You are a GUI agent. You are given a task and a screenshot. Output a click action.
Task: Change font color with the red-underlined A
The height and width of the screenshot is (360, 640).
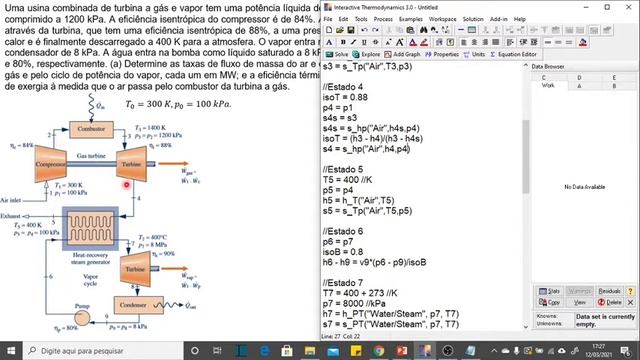[413, 42]
